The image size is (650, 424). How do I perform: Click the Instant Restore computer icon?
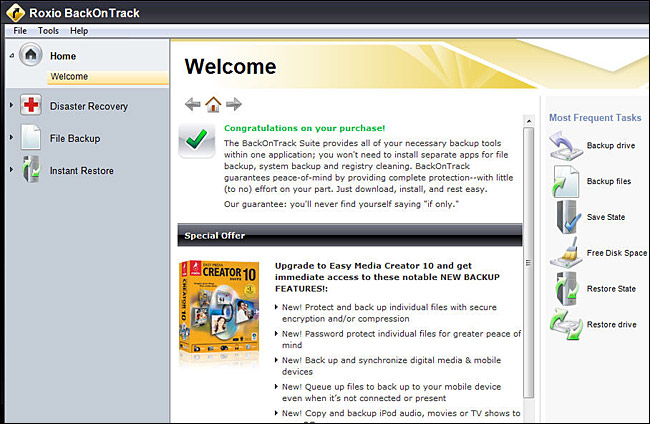31,169
